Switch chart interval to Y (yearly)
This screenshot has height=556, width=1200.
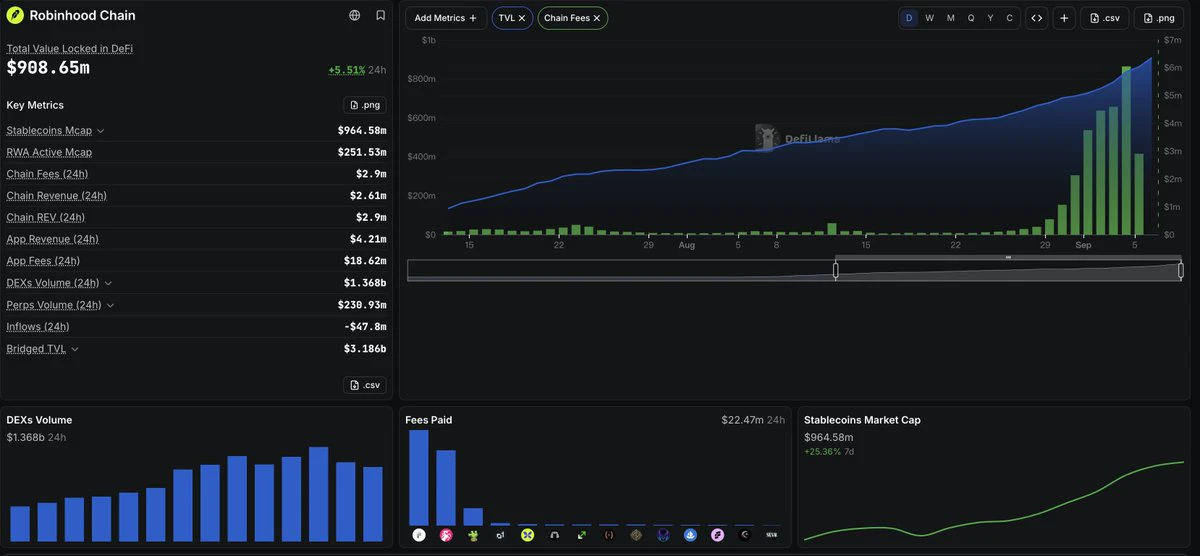pos(990,18)
